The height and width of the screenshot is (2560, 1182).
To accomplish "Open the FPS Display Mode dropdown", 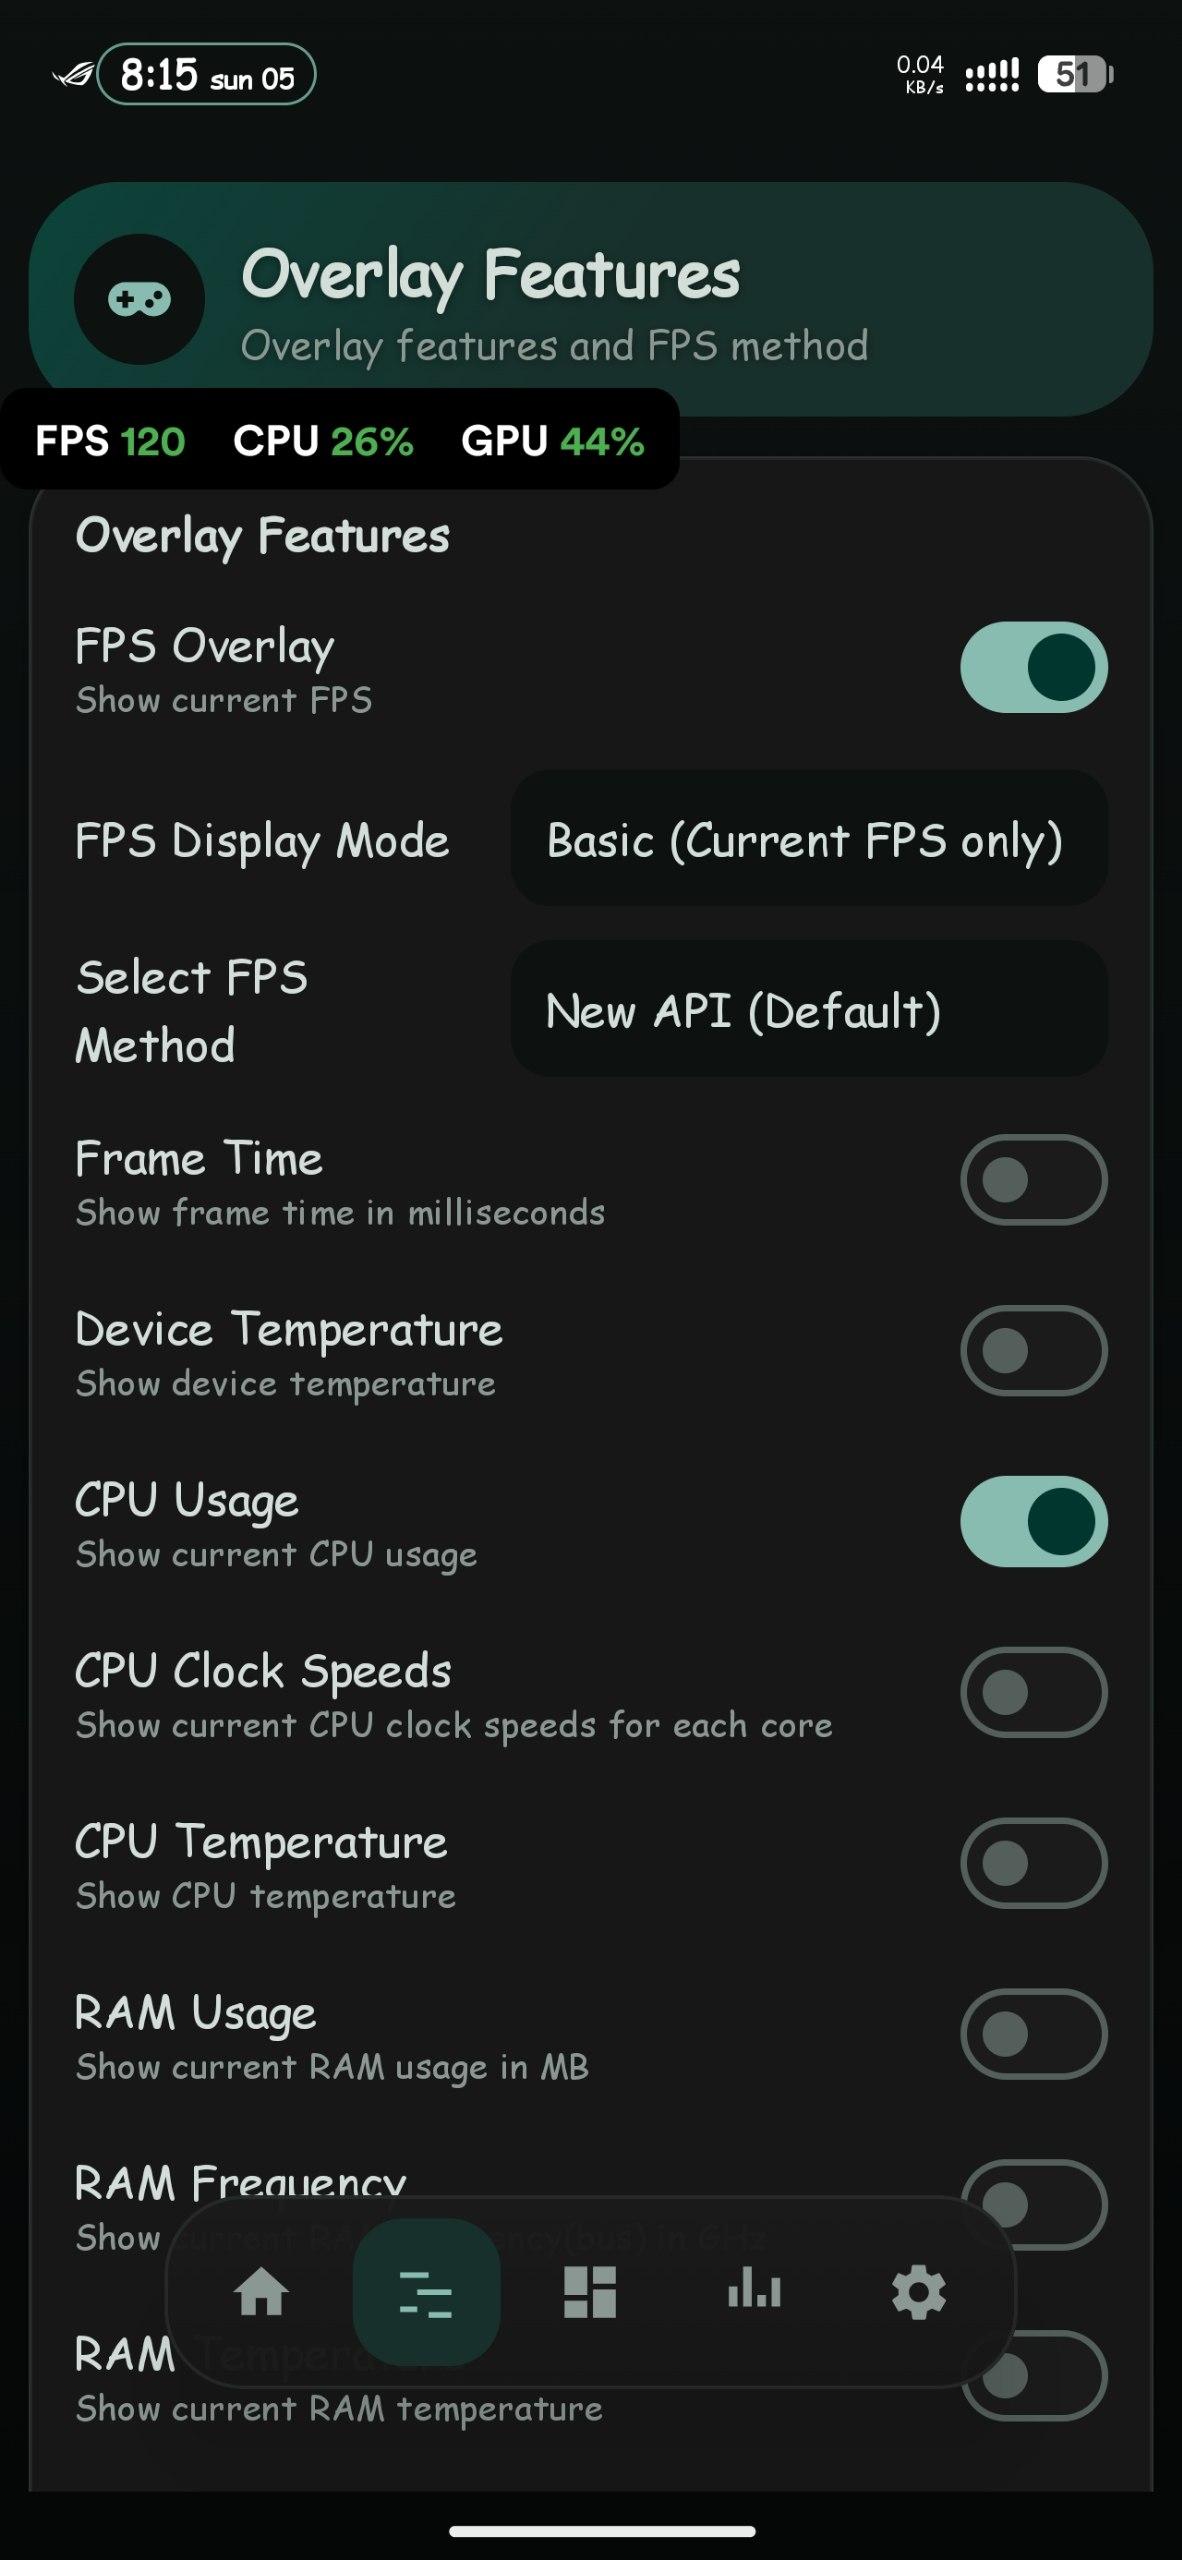I will click(808, 839).
